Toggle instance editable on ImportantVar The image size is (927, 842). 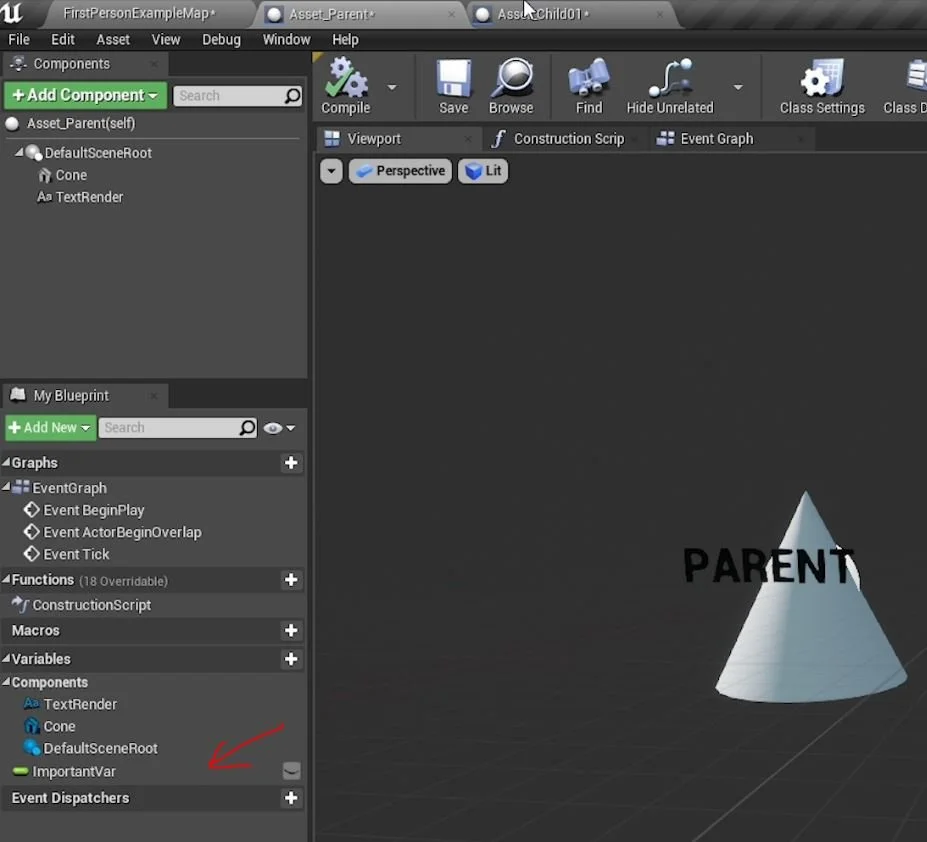[x=290, y=770]
